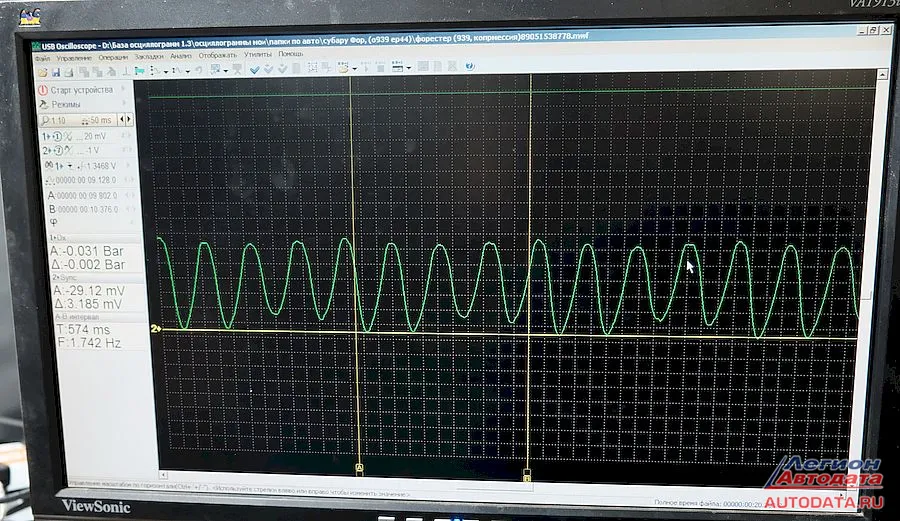The width and height of the screenshot is (900, 521).
Task: Click the print icon in toolbar
Action: (68, 72)
